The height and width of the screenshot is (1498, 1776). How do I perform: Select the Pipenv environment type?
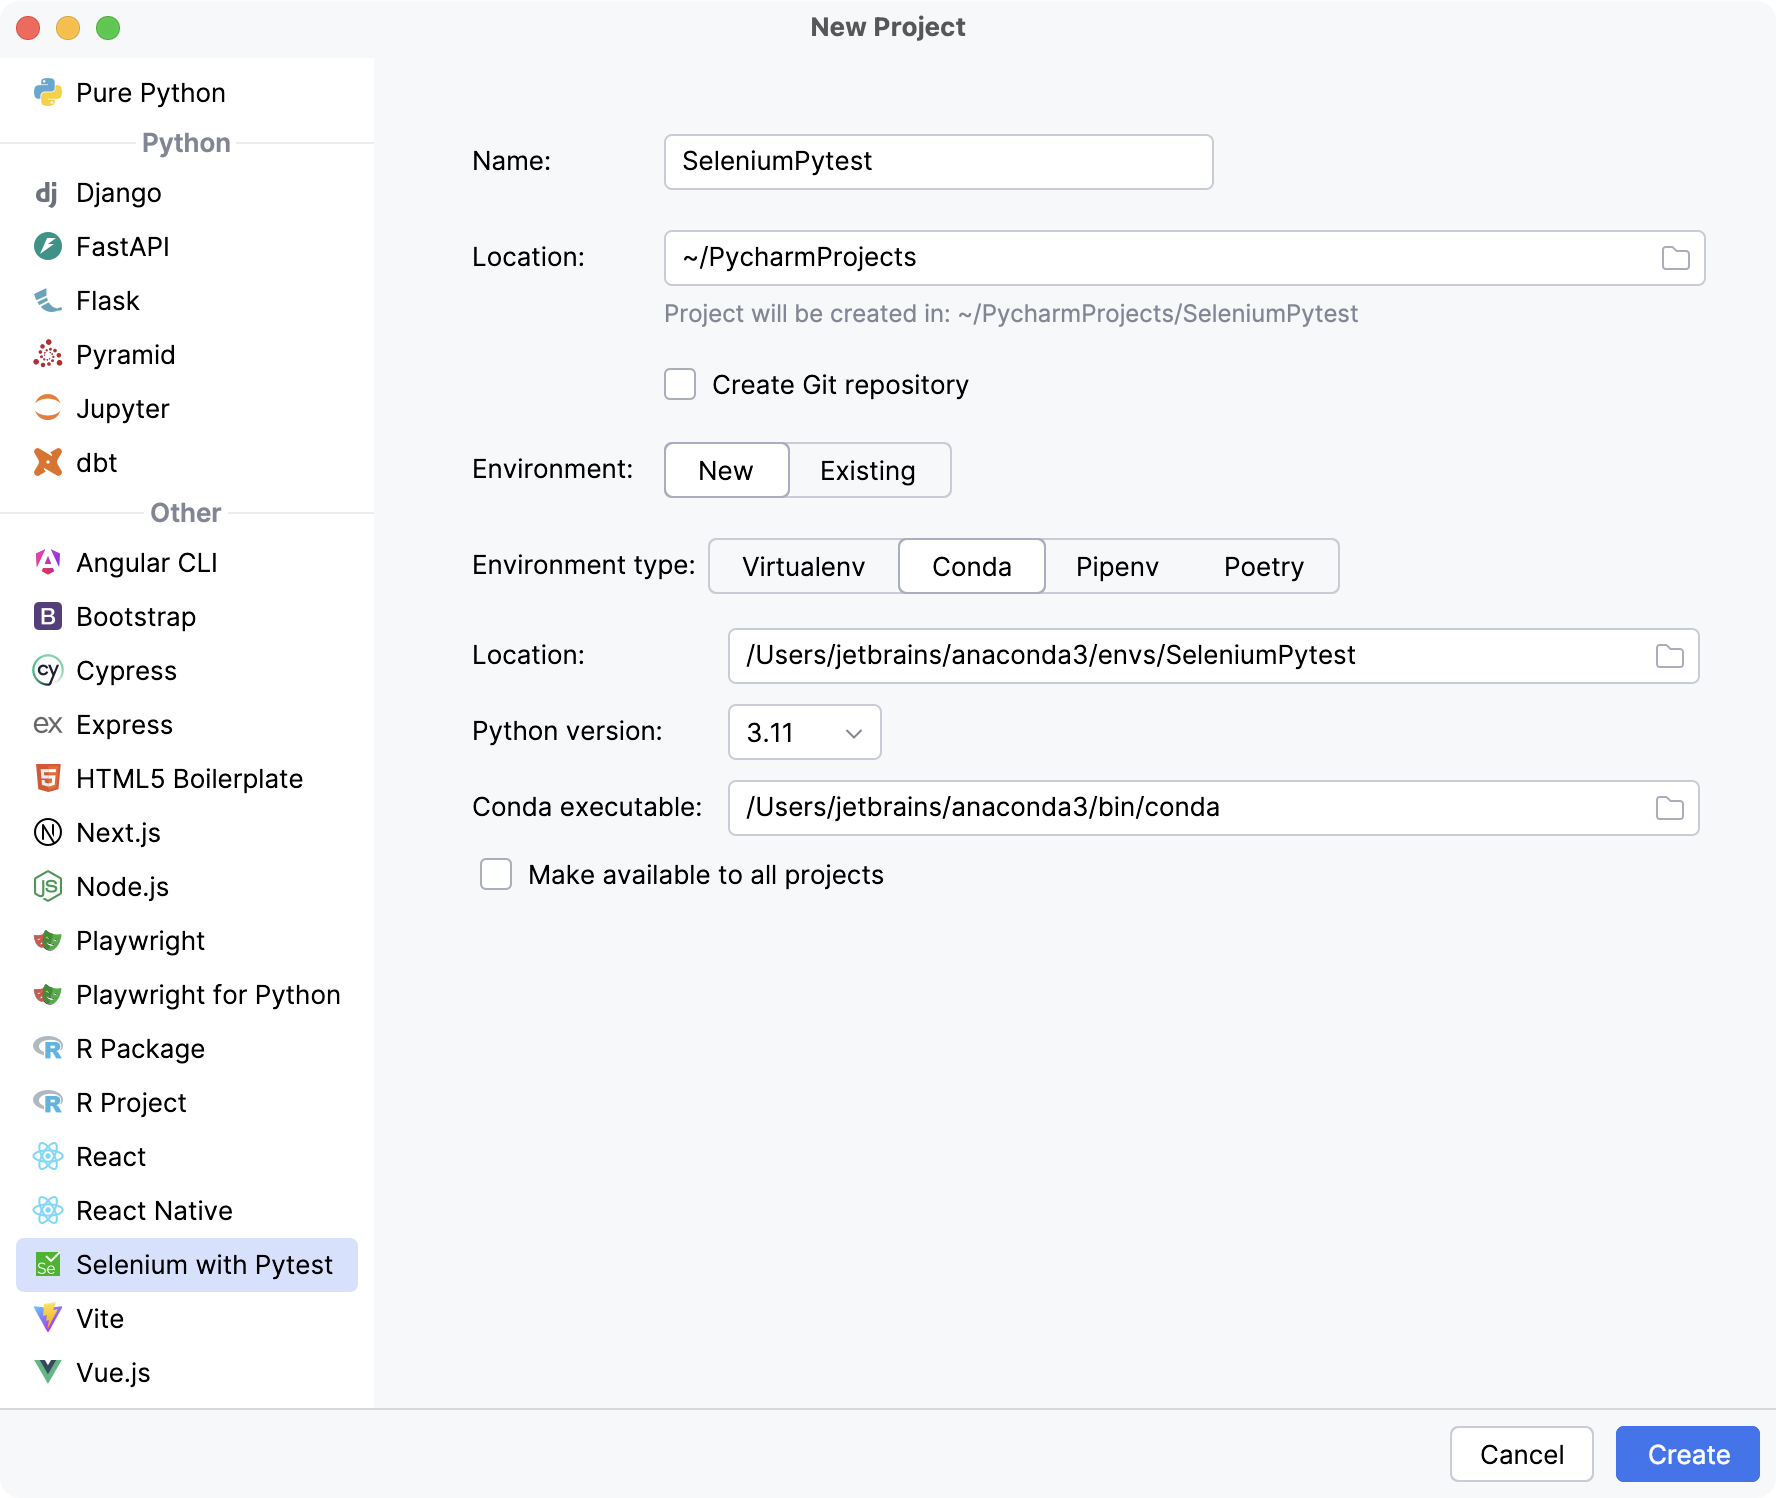[x=1117, y=566]
